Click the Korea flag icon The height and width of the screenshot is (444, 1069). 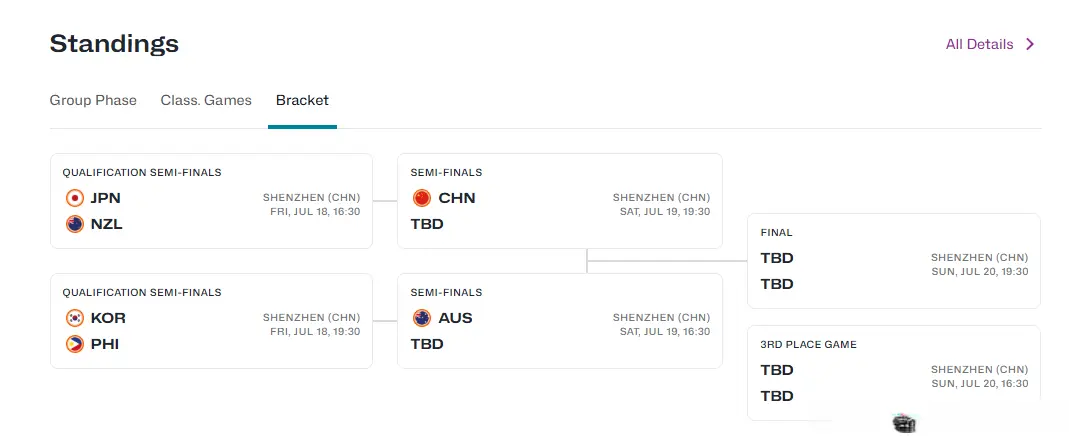click(x=74, y=318)
